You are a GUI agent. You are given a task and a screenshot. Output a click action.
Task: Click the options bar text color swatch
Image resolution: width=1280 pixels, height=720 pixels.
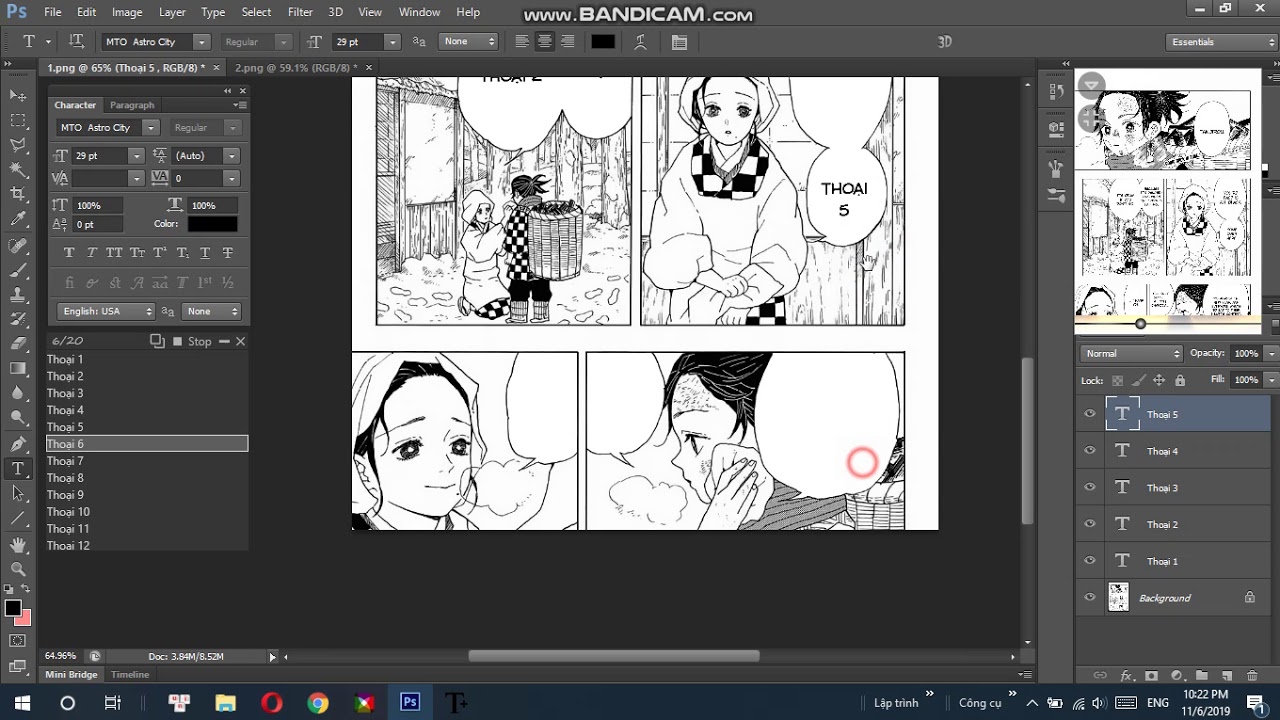pyautogui.click(x=603, y=42)
